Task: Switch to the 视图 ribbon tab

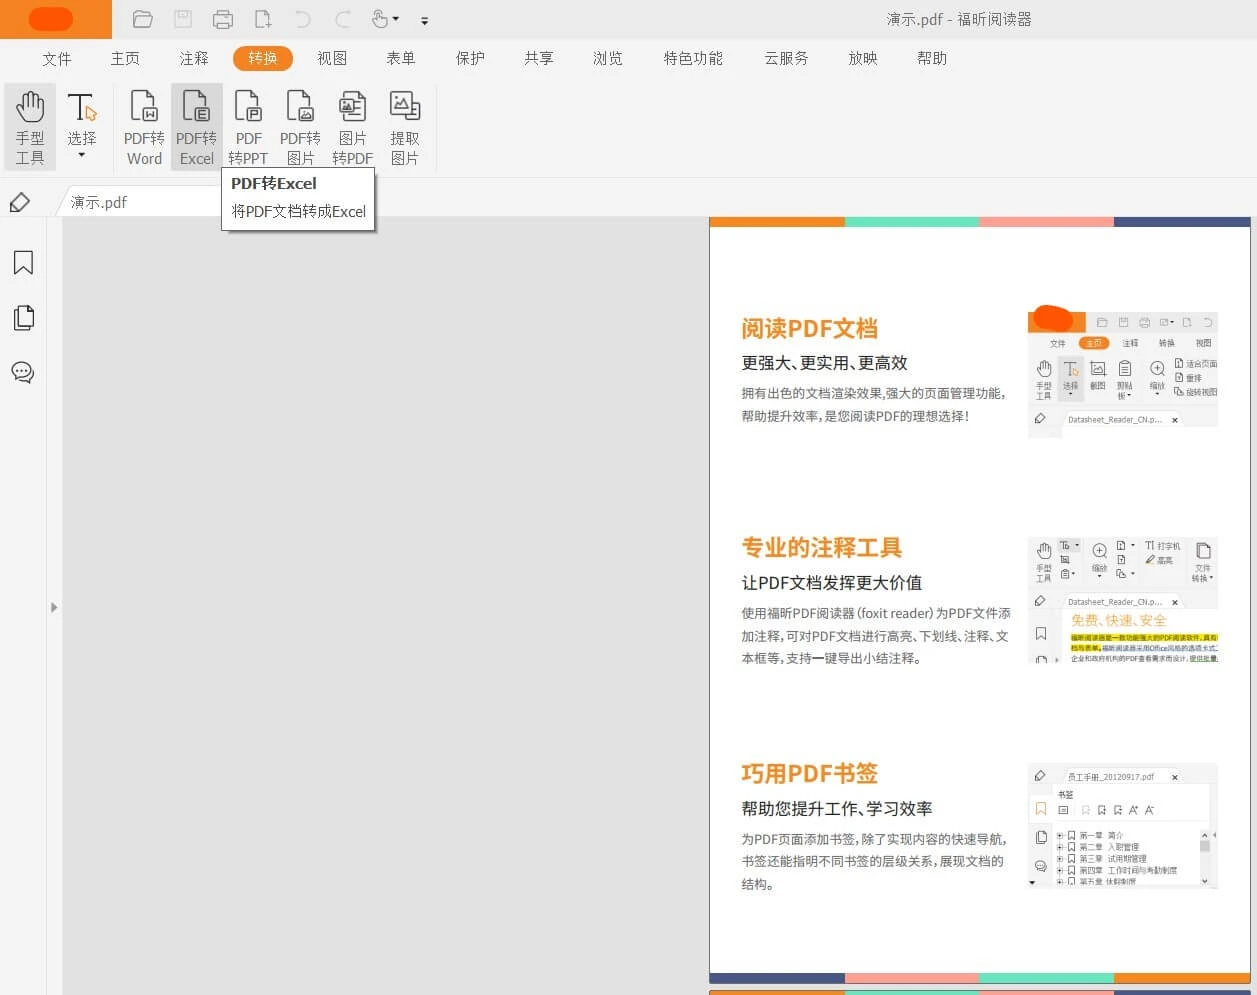Action: click(332, 58)
